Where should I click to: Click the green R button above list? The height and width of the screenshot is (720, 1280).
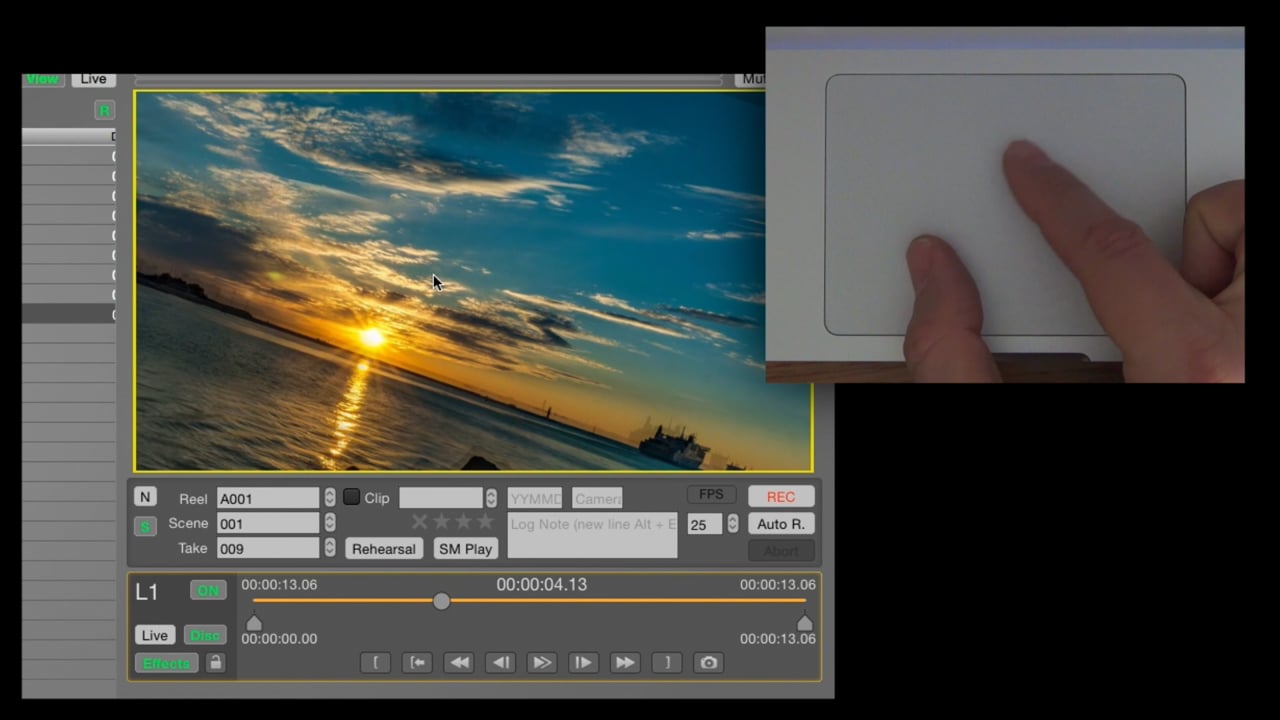(x=104, y=110)
